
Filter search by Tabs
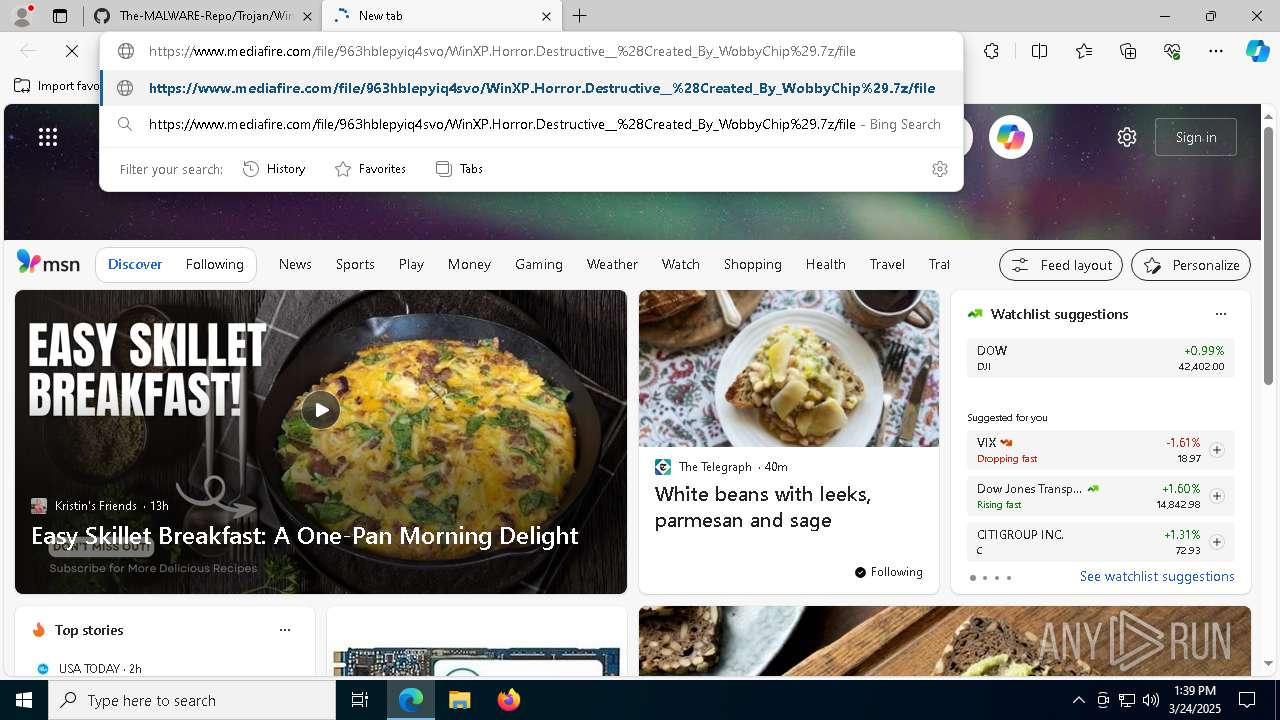460,169
